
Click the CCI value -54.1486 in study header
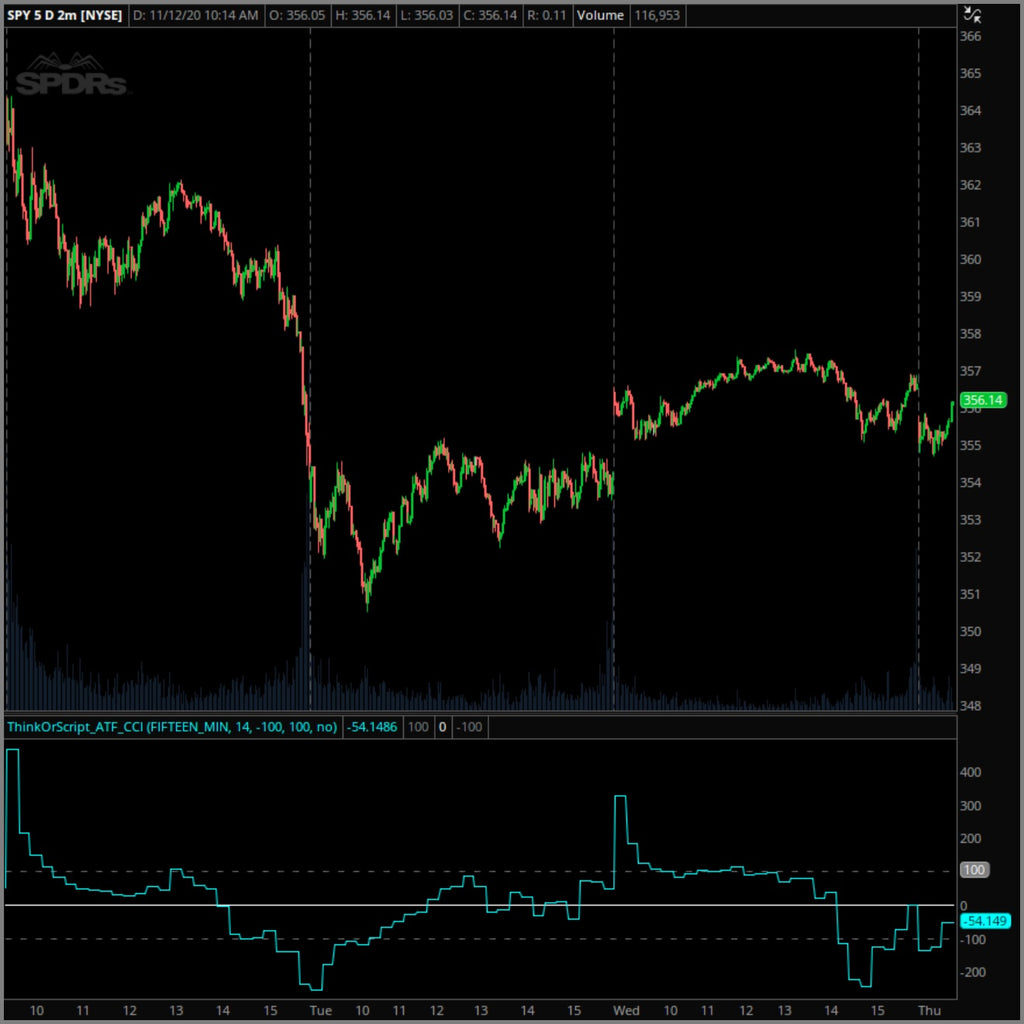[x=372, y=727]
